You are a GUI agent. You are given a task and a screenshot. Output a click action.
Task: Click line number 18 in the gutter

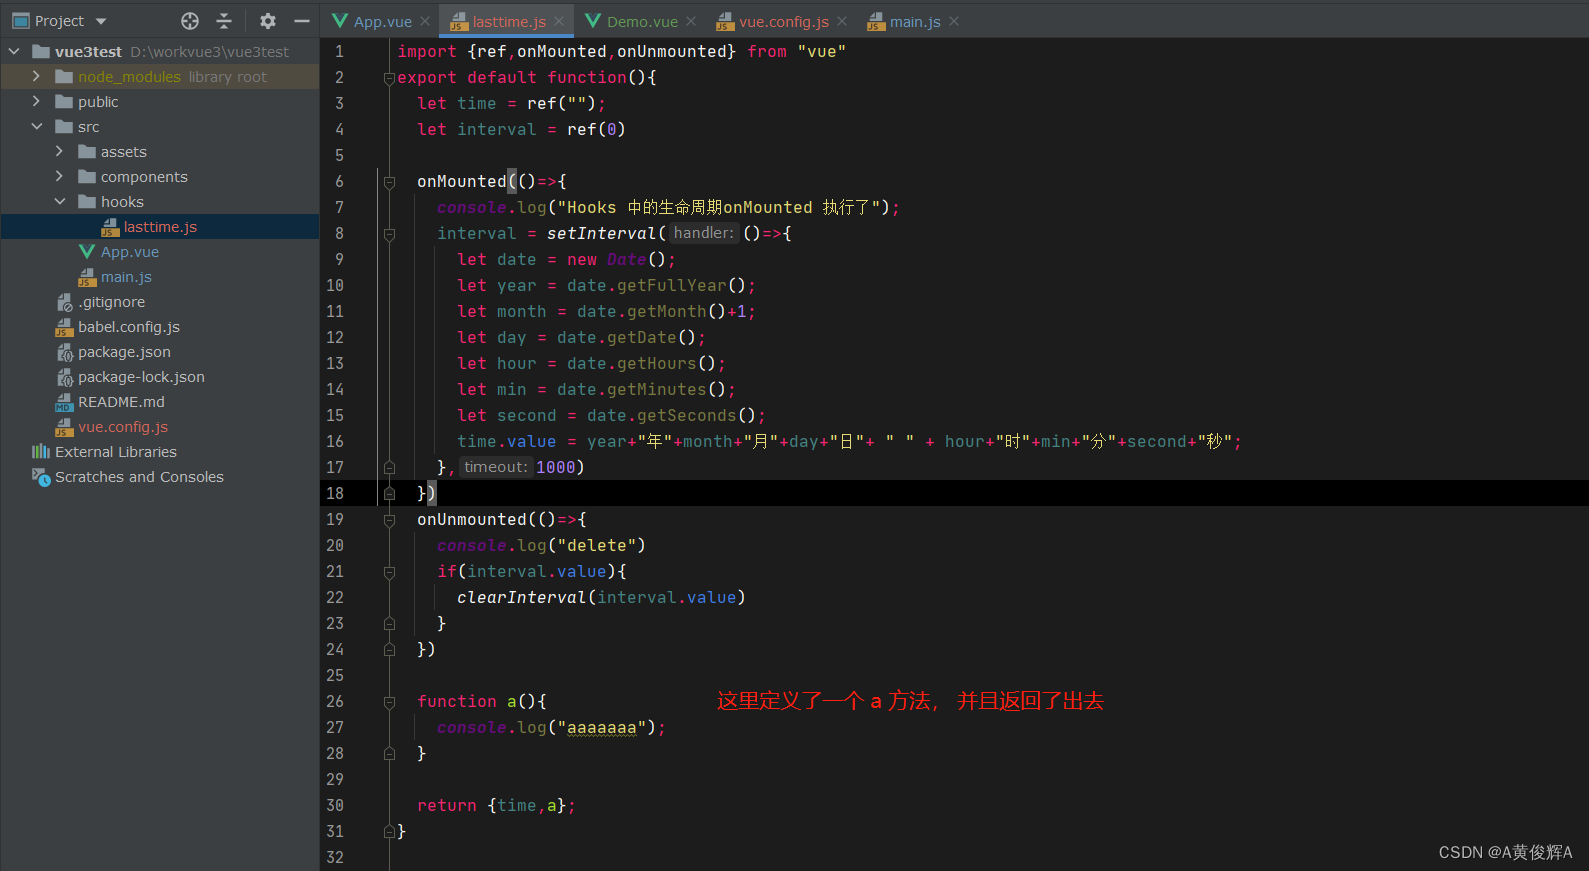[335, 493]
